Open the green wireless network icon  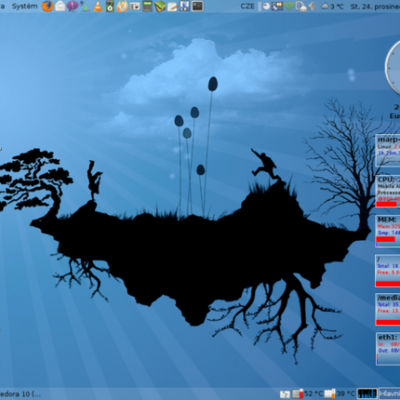pyautogui.click(x=289, y=6)
